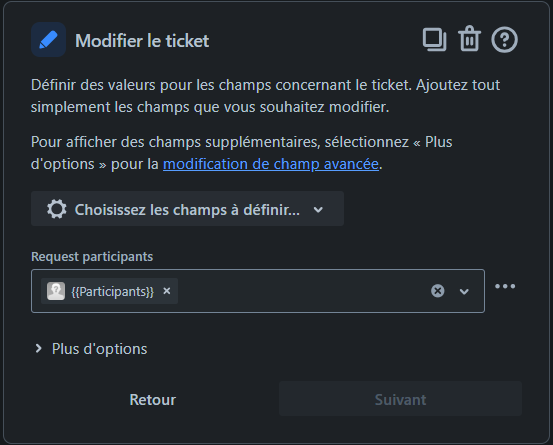Click the gear icon in the field chooser
Viewport: 553px width, 445px height.
(56, 209)
